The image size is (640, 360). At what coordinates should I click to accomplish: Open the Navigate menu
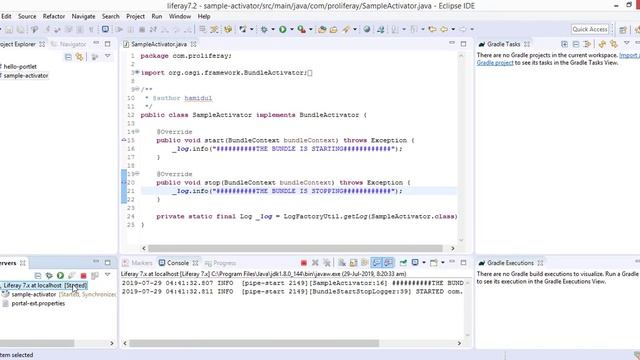[x=83, y=16]
